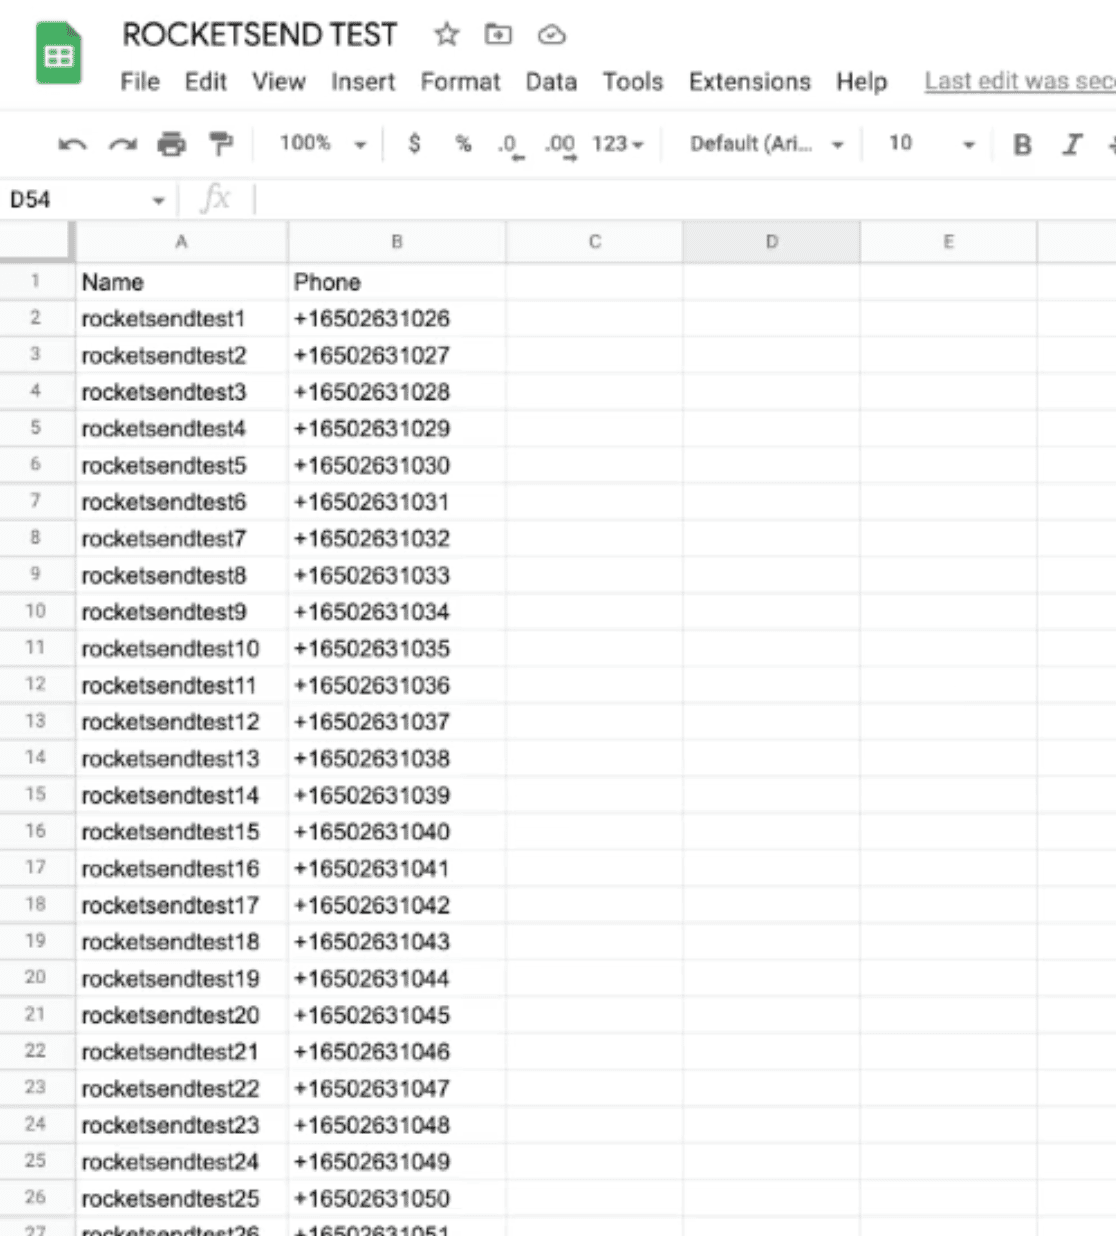Increase decimal places icon

(558, 143)
